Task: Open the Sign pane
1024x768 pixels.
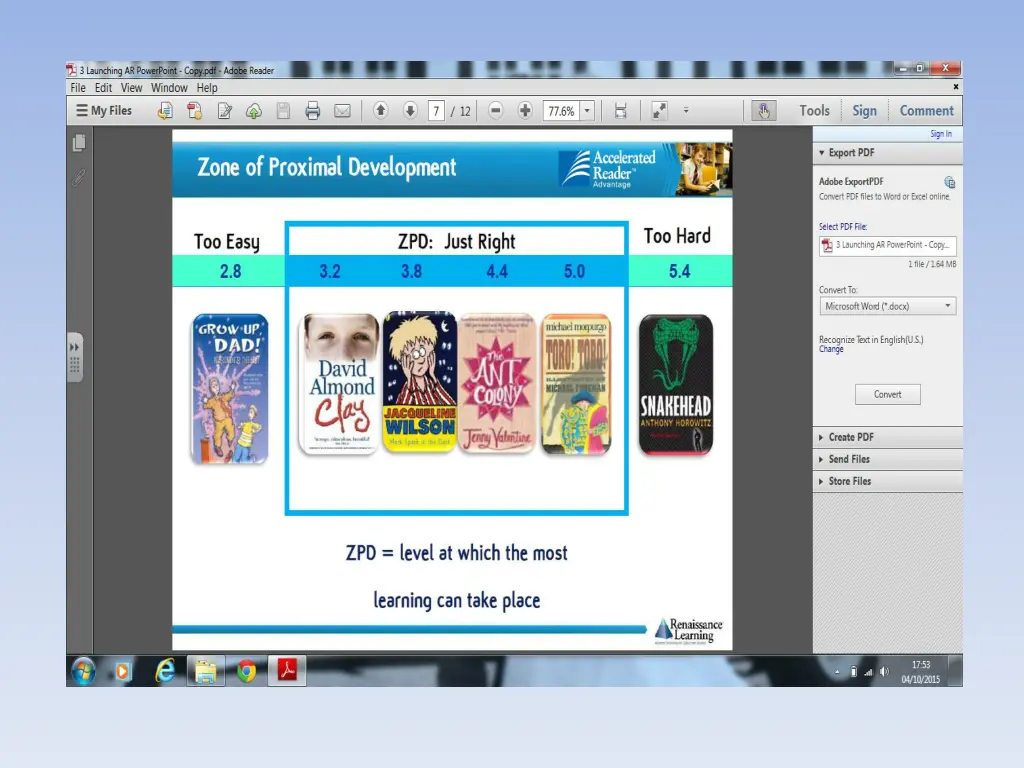Action: tap(864, 110)
